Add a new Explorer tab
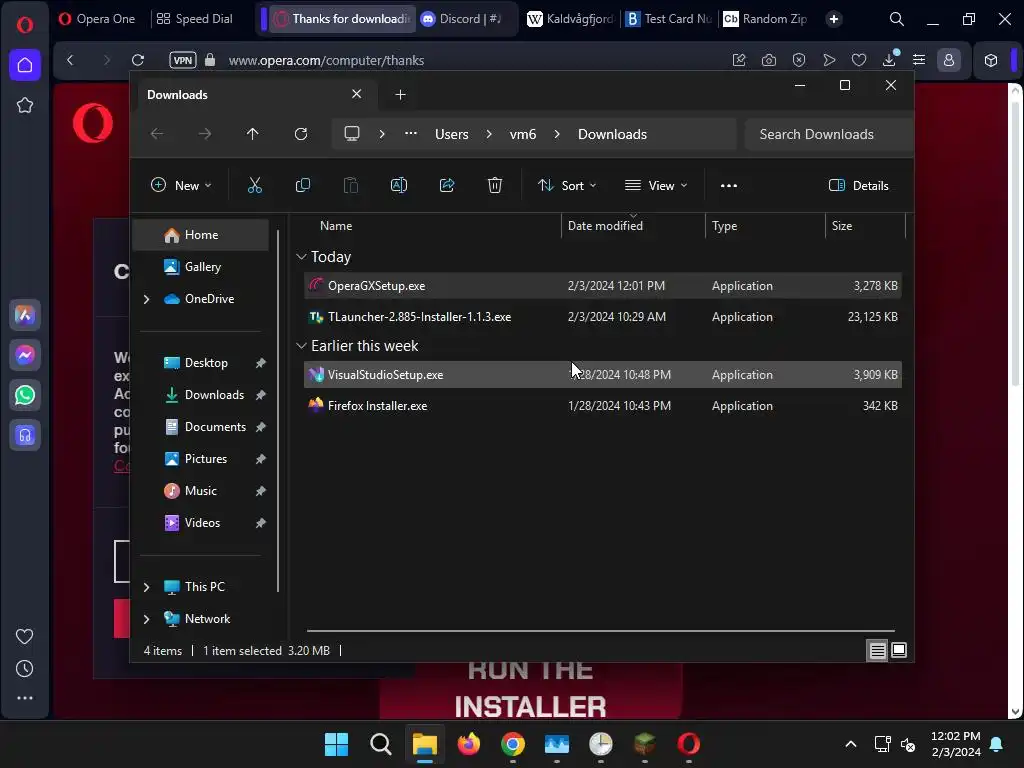1024x768 pixels. coord(400,95)
